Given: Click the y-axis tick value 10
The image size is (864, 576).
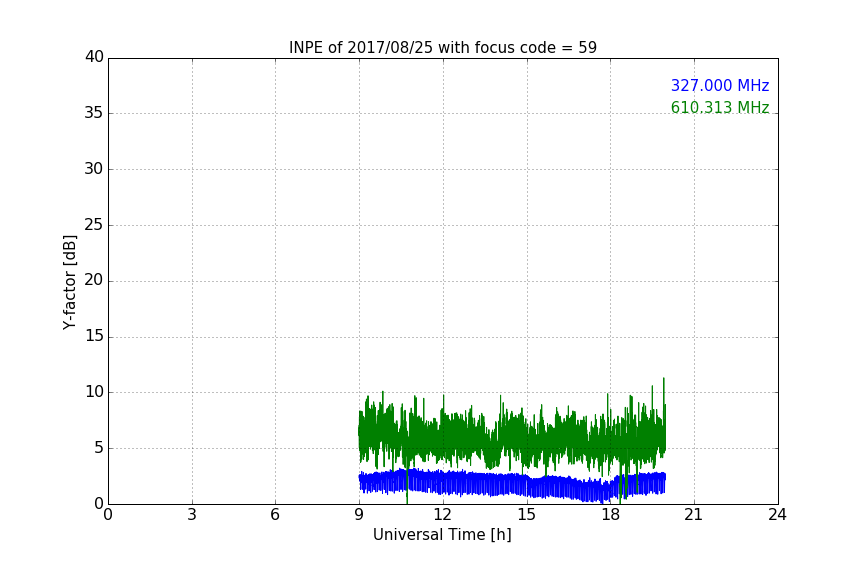Looking at the screenshot, I should click(x=94, y=392).
